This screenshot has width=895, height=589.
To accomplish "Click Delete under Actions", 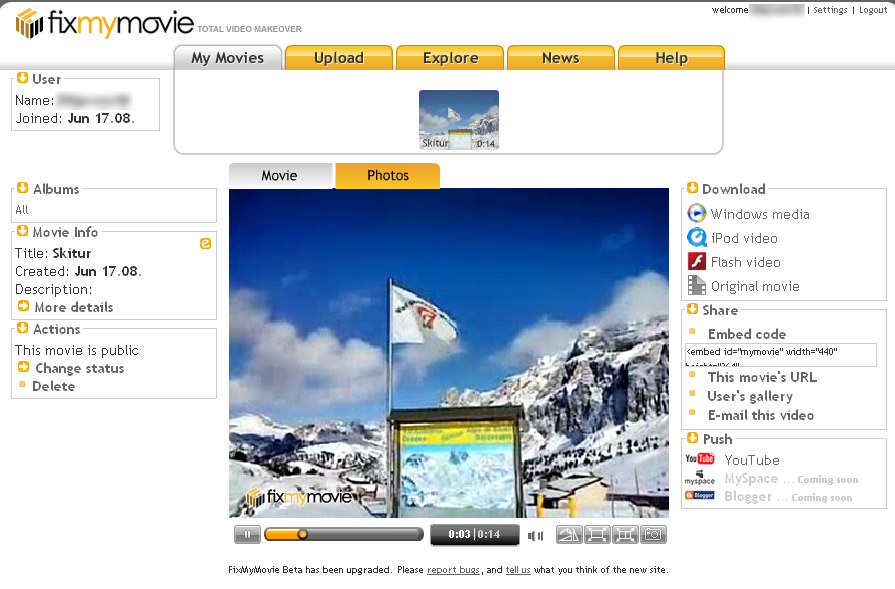I will pos(53,386).
